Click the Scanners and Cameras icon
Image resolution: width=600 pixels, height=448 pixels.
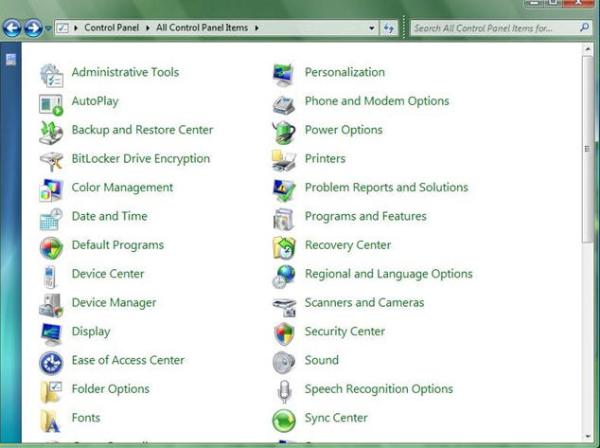click(x=284, y=307)
